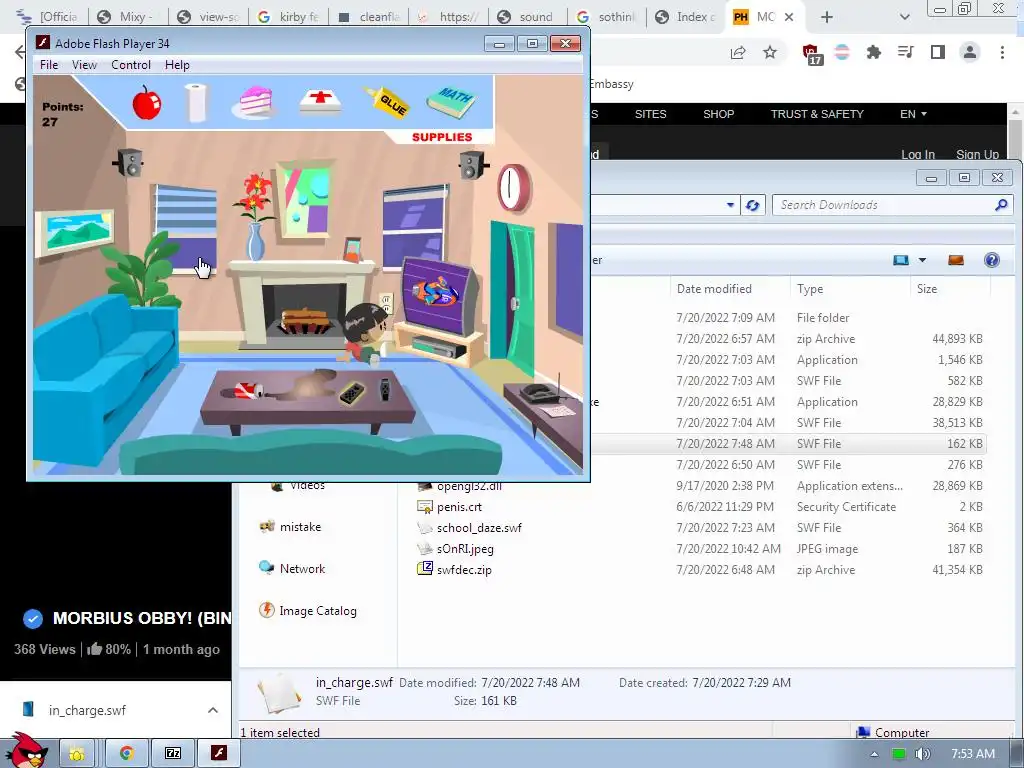The image size is (1024, 768).
Task: Select Network in the navigation pane
Action: click(x=292, y=568)
